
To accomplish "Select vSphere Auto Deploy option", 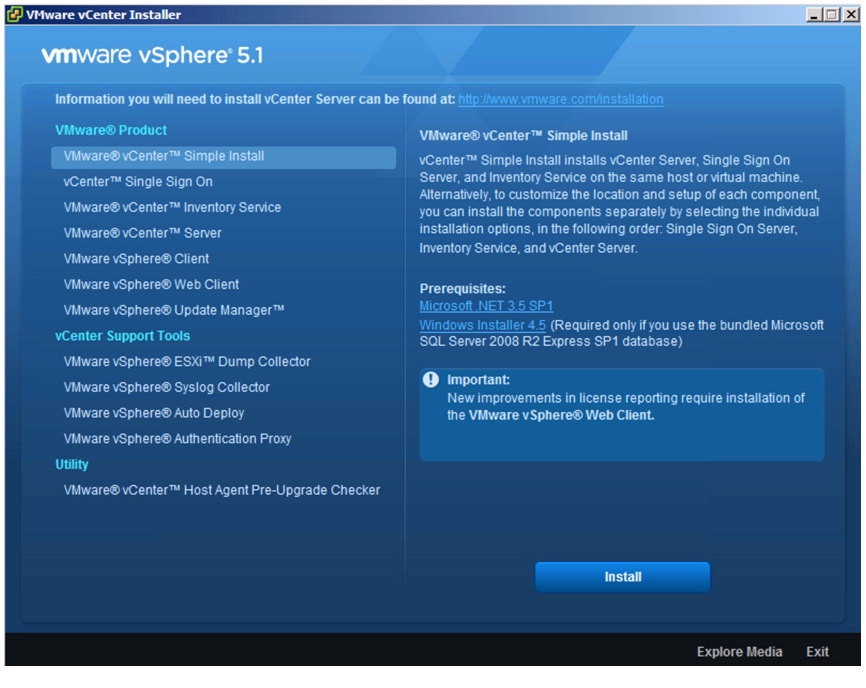I will (x=154, y=413).
